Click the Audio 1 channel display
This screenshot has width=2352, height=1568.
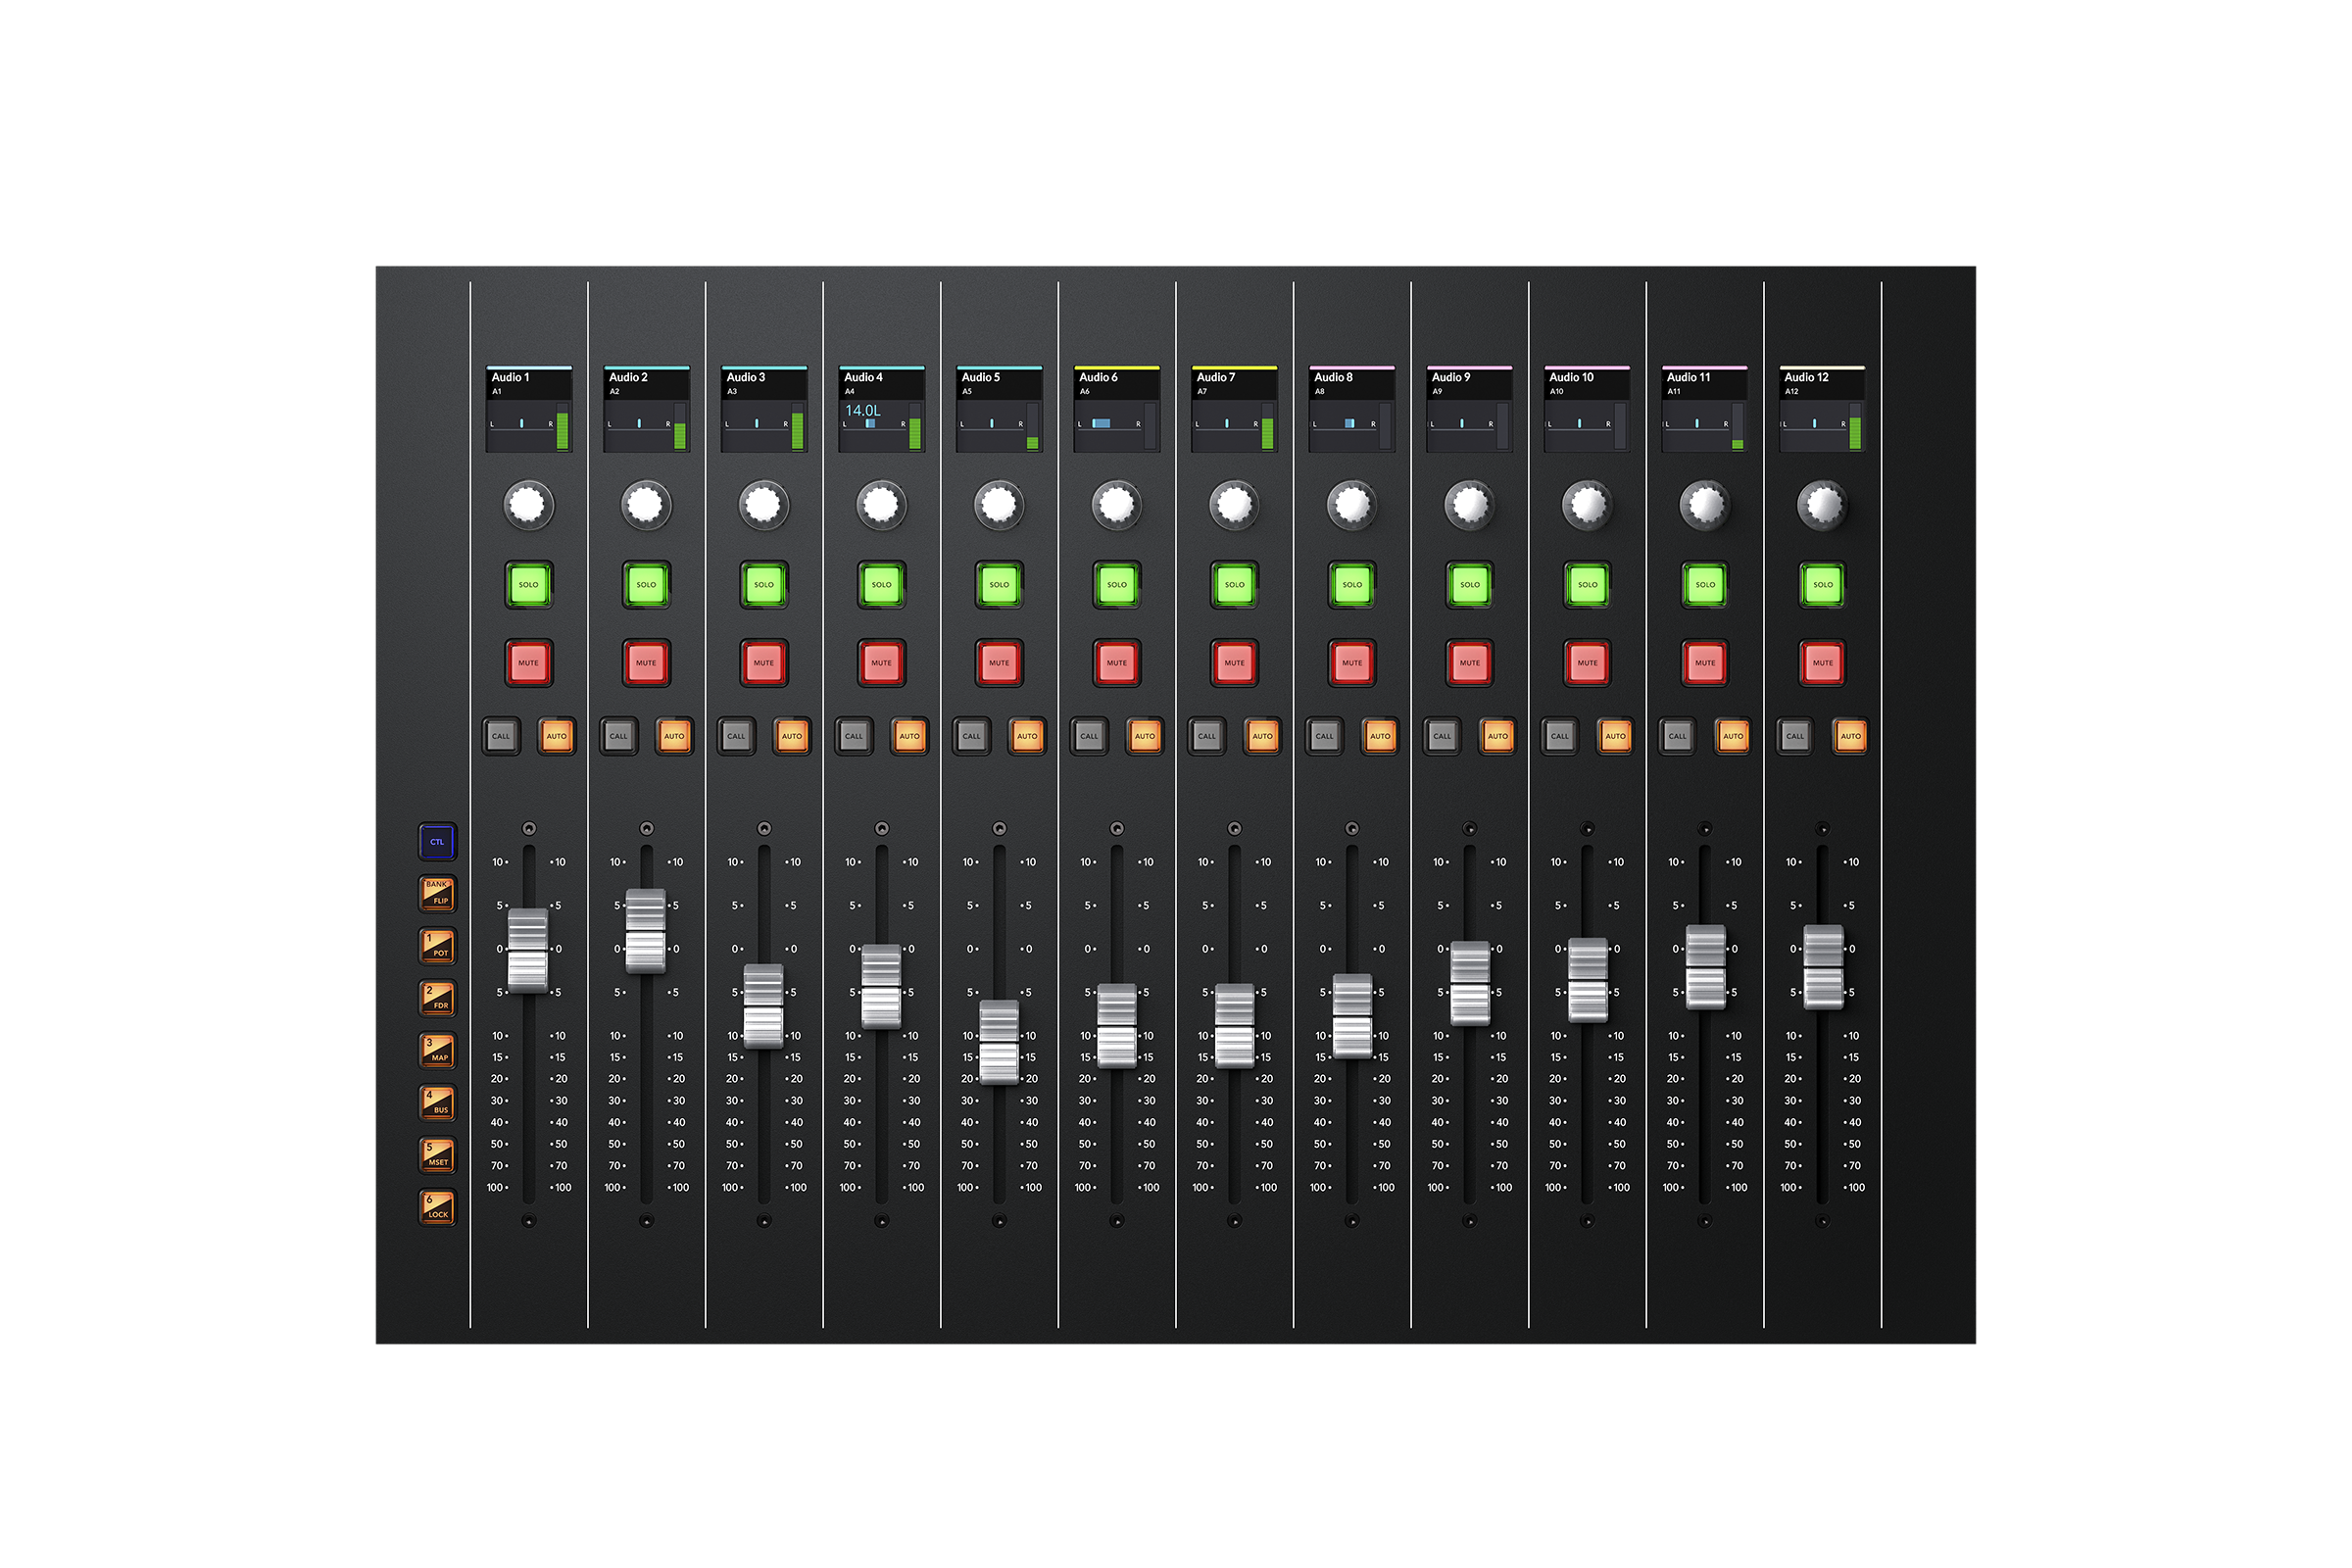pyautogui.click(x=529, y=409)
